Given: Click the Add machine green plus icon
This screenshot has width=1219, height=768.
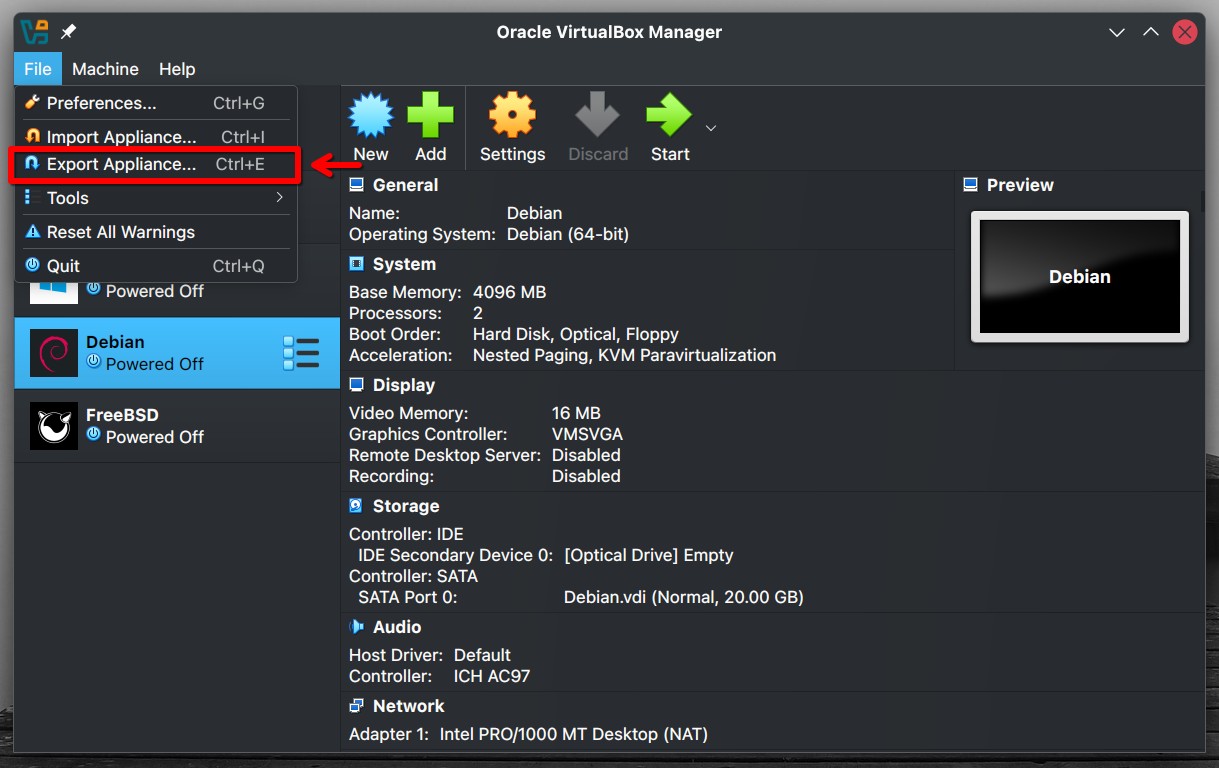Looking at the screenshot, I should pos(430,114).
